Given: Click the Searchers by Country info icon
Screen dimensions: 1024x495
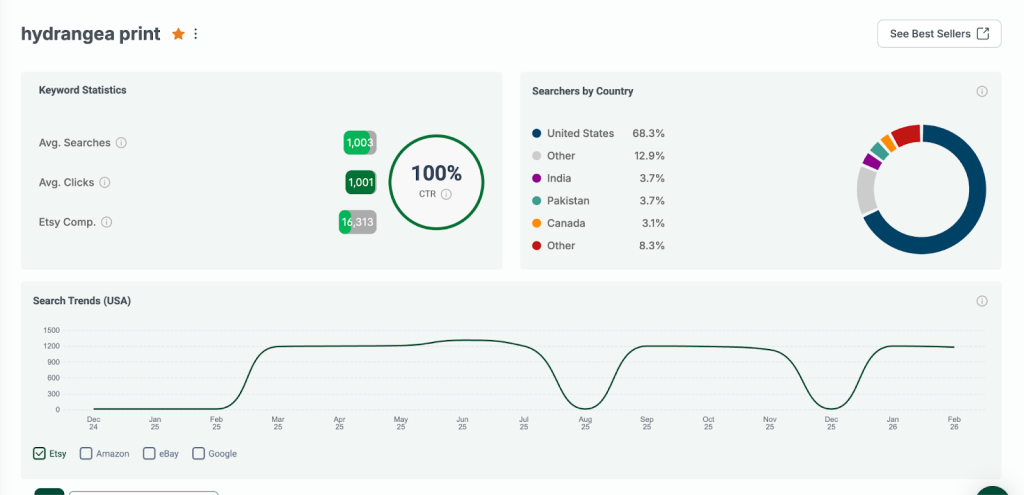Looking at the screenshot, I should [x=982, y=92].
